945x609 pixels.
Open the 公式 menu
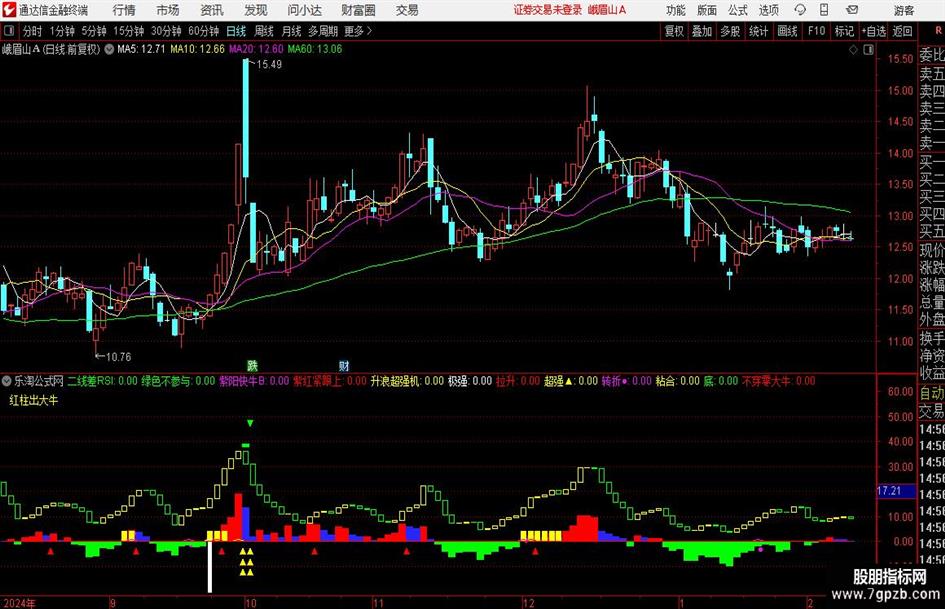pyautogui.click(x=738, y=10)
